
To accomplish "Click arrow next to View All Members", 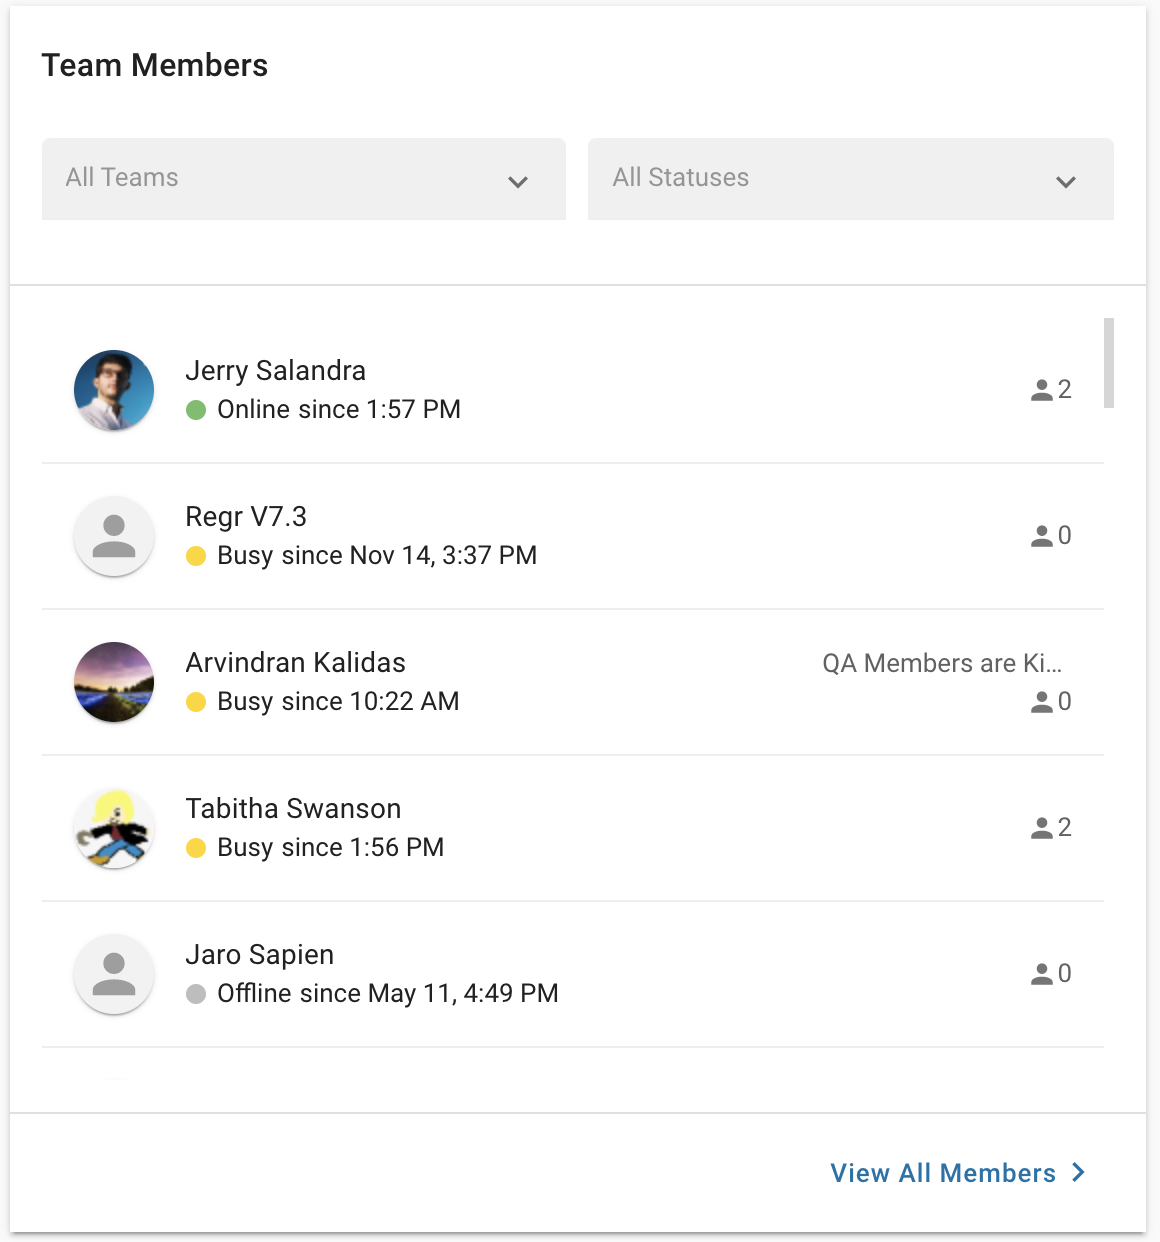I will (x=1078, y=1172).
